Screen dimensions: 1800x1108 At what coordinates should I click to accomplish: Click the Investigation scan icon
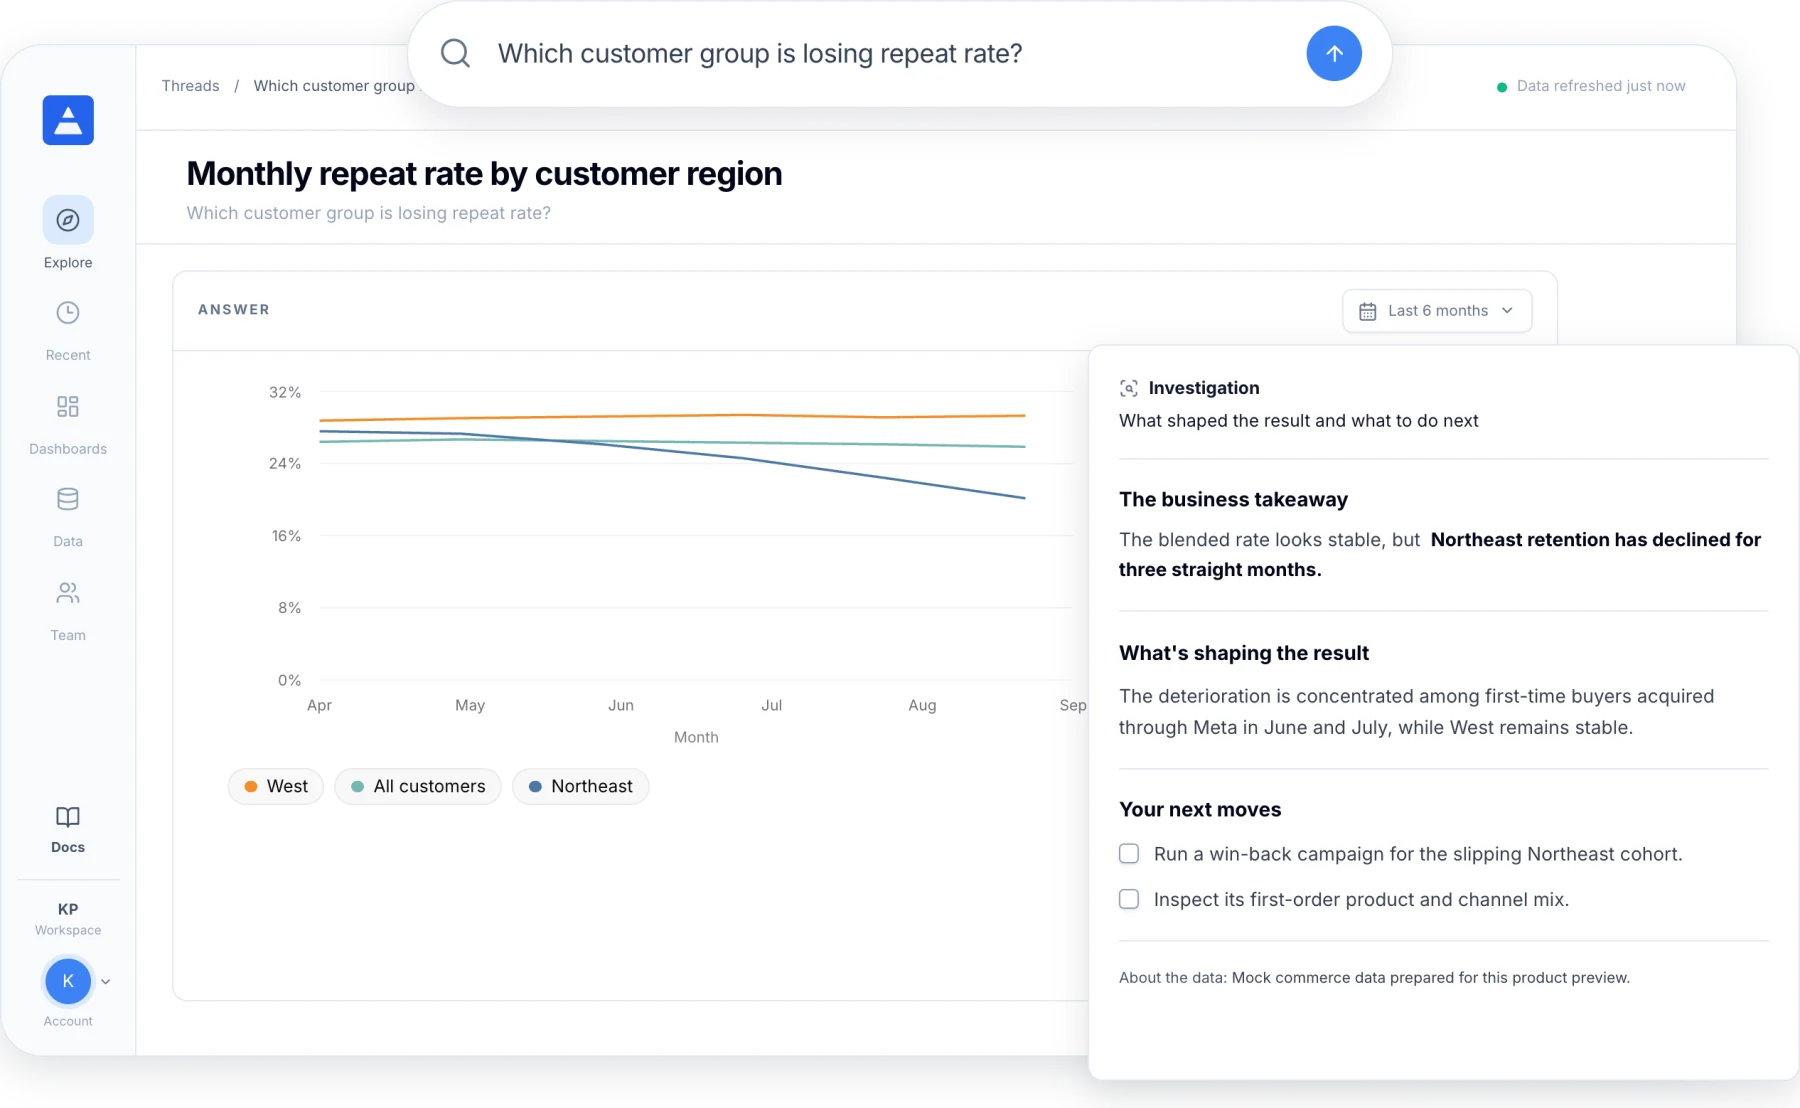[1129, 388]
